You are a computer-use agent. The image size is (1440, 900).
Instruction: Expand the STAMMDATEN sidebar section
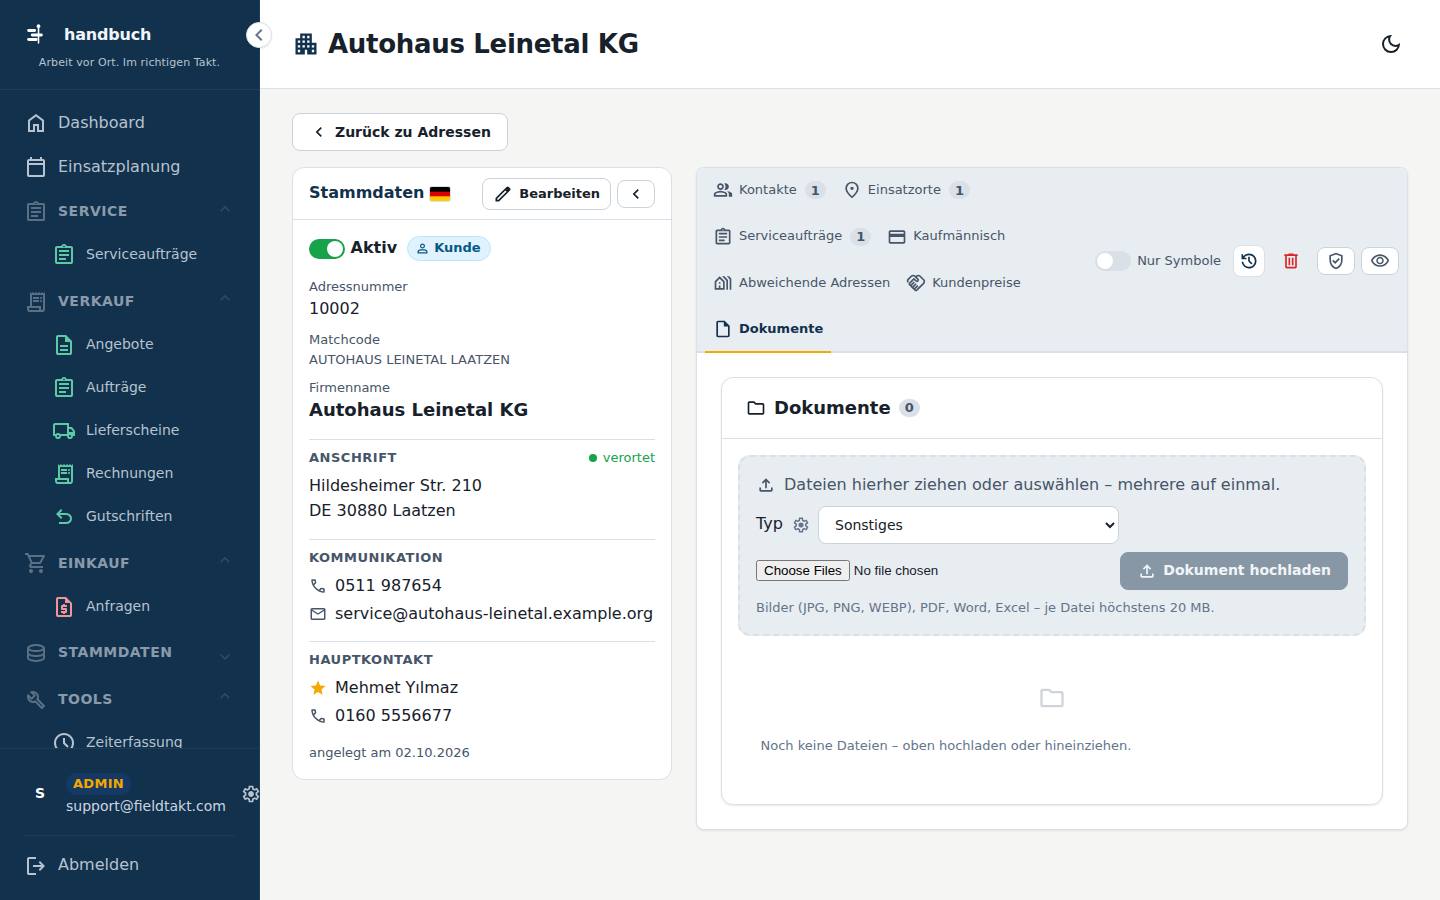click(130, 652)
